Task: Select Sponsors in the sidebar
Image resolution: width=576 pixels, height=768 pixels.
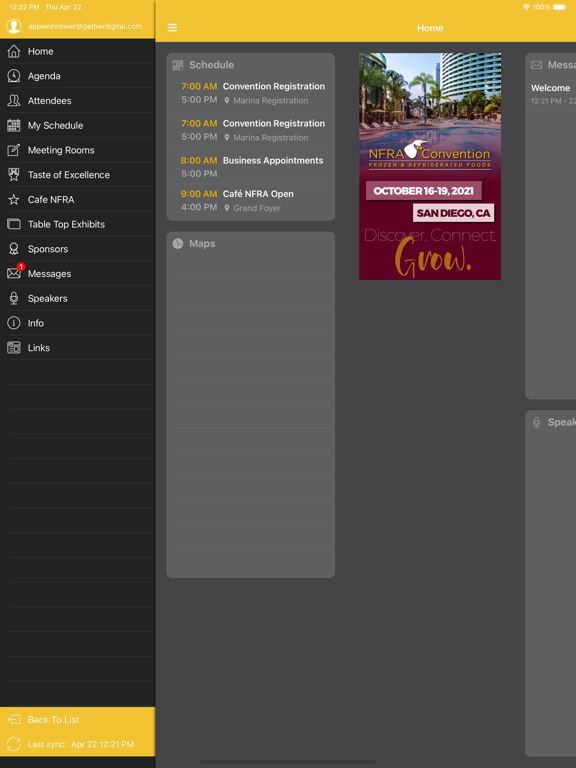Action: point(77,249)
